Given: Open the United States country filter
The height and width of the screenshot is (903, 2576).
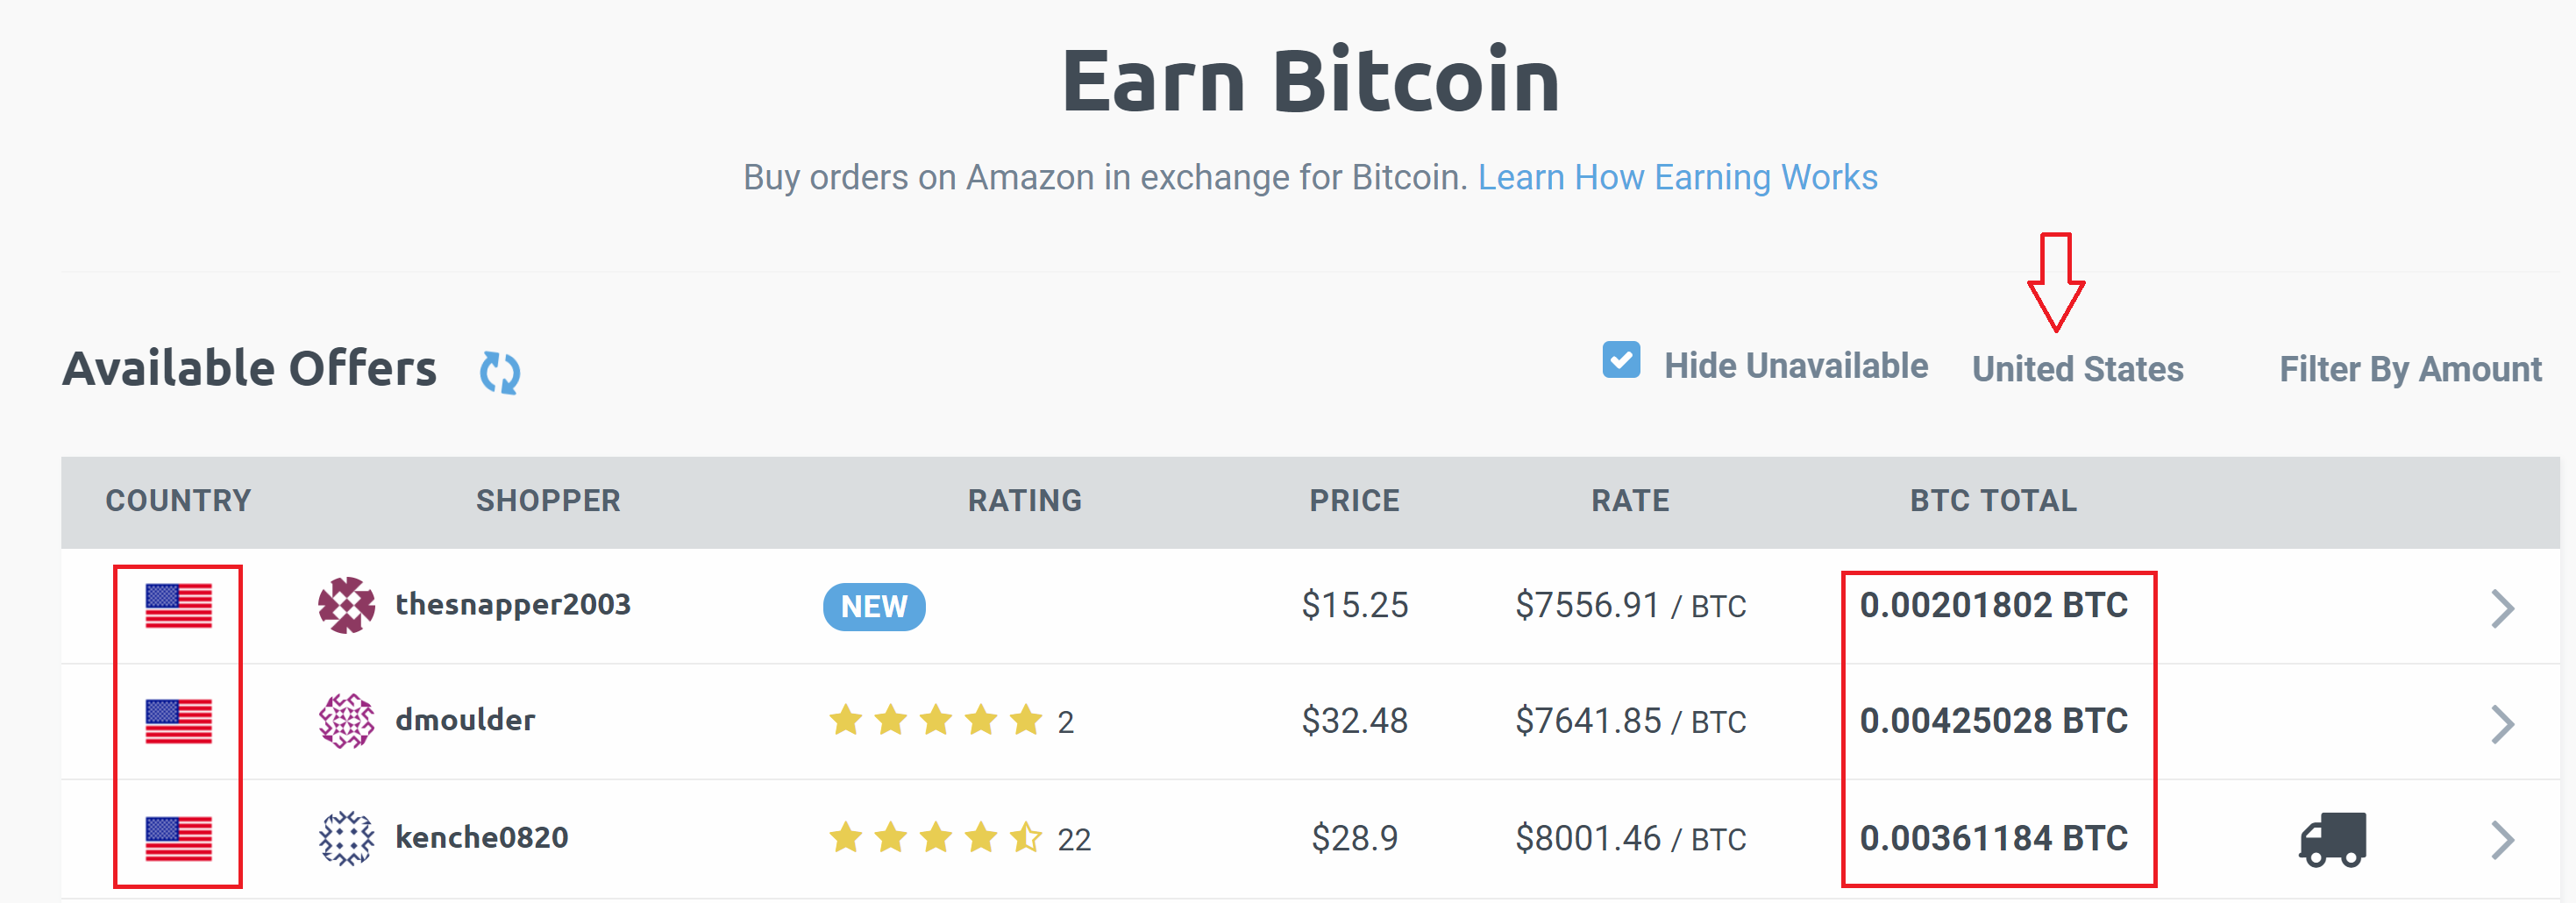Looking at the screenshot, I should [2077, 369].
